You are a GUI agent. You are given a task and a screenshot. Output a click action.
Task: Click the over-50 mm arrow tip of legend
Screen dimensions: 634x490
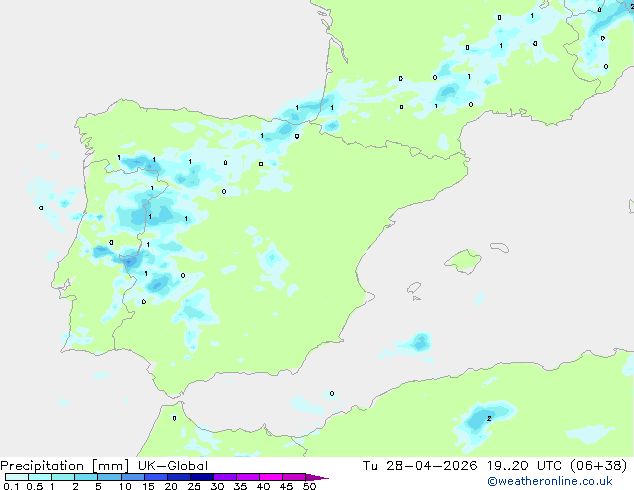pos(317,477)
